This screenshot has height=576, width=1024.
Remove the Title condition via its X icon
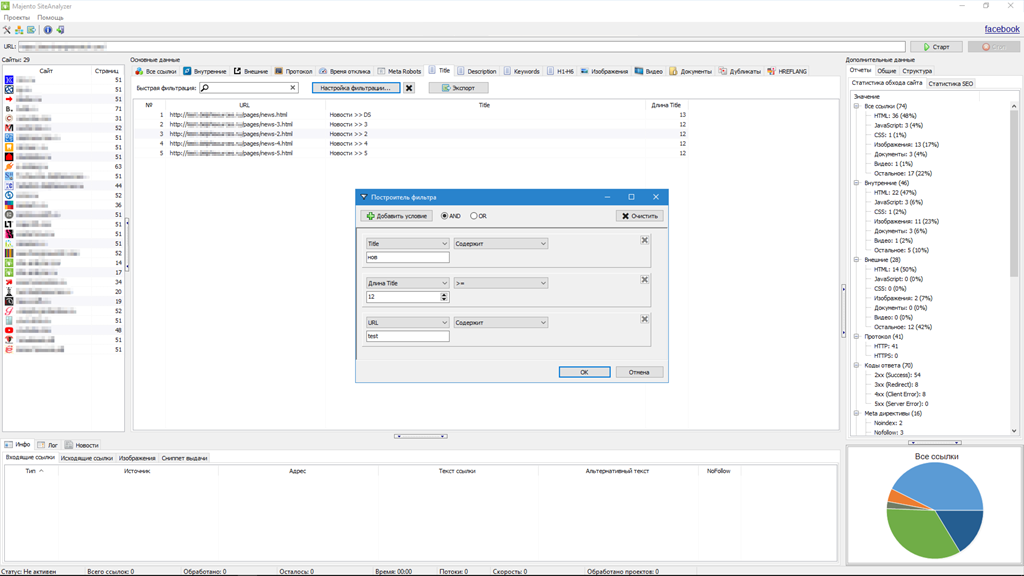click(645, 240)
